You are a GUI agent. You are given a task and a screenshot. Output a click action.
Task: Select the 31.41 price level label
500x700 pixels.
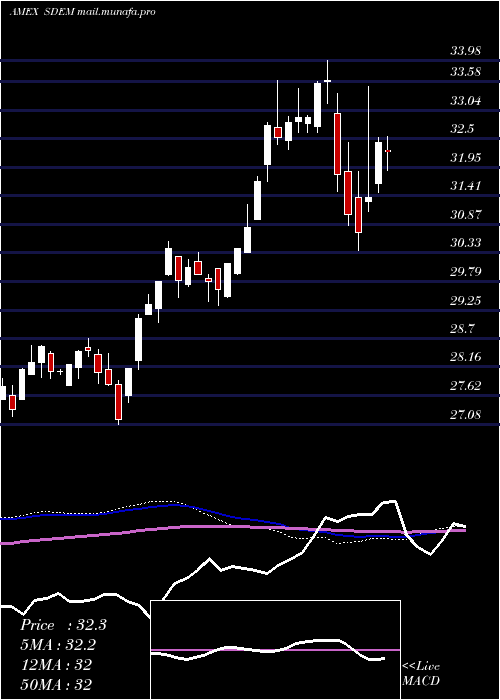click(x=466, y=186)
